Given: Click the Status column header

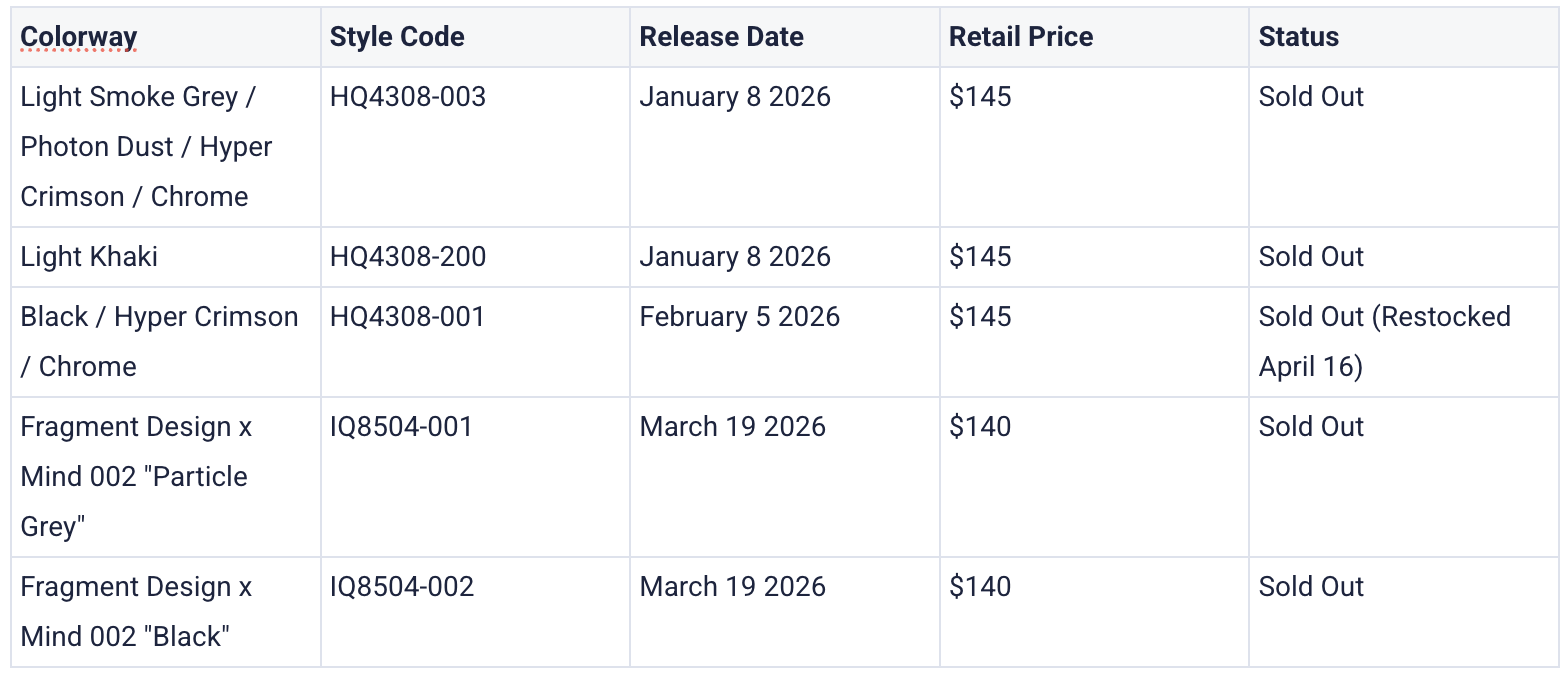Looking at the screenshot, I should click(x=1298, y=37).
